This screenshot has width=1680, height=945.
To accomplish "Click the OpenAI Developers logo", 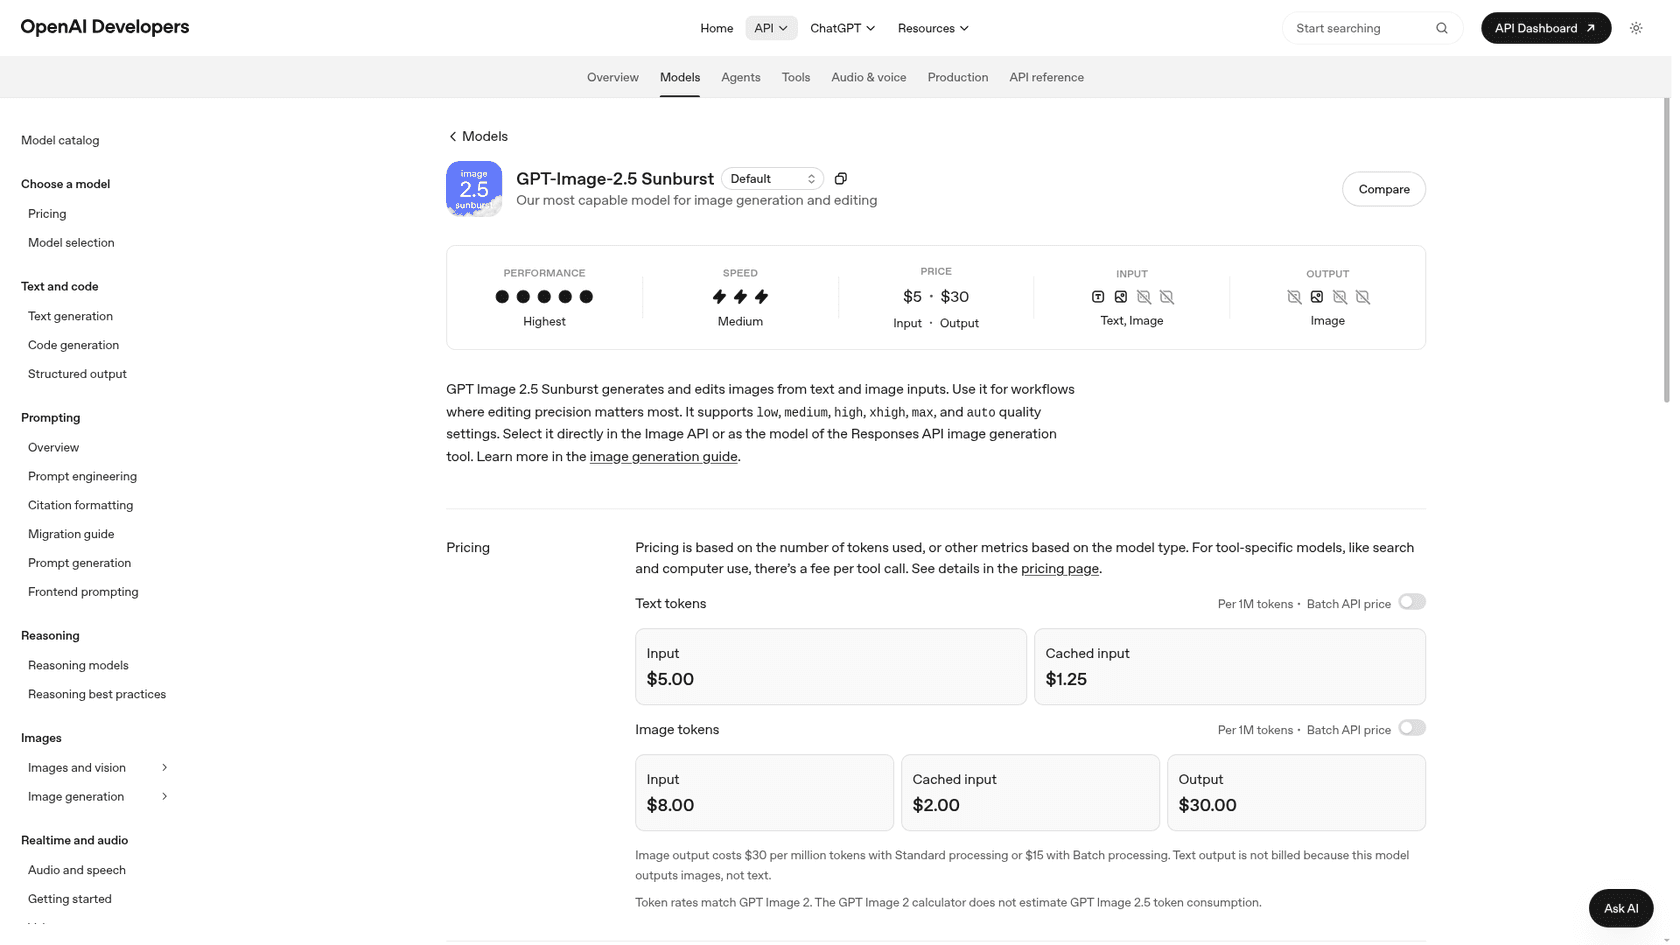I will [x=105, y=27].
